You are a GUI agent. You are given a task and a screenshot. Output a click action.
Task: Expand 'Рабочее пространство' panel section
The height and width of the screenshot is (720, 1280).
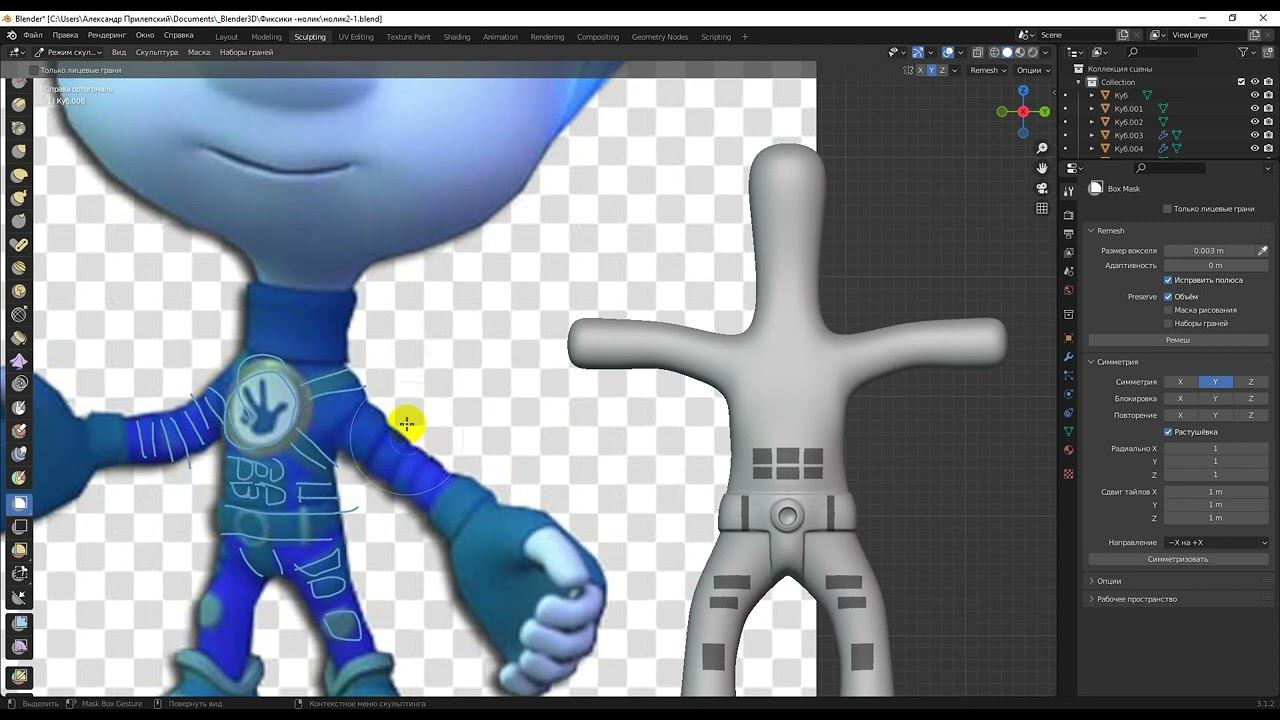click(1137, 599)
